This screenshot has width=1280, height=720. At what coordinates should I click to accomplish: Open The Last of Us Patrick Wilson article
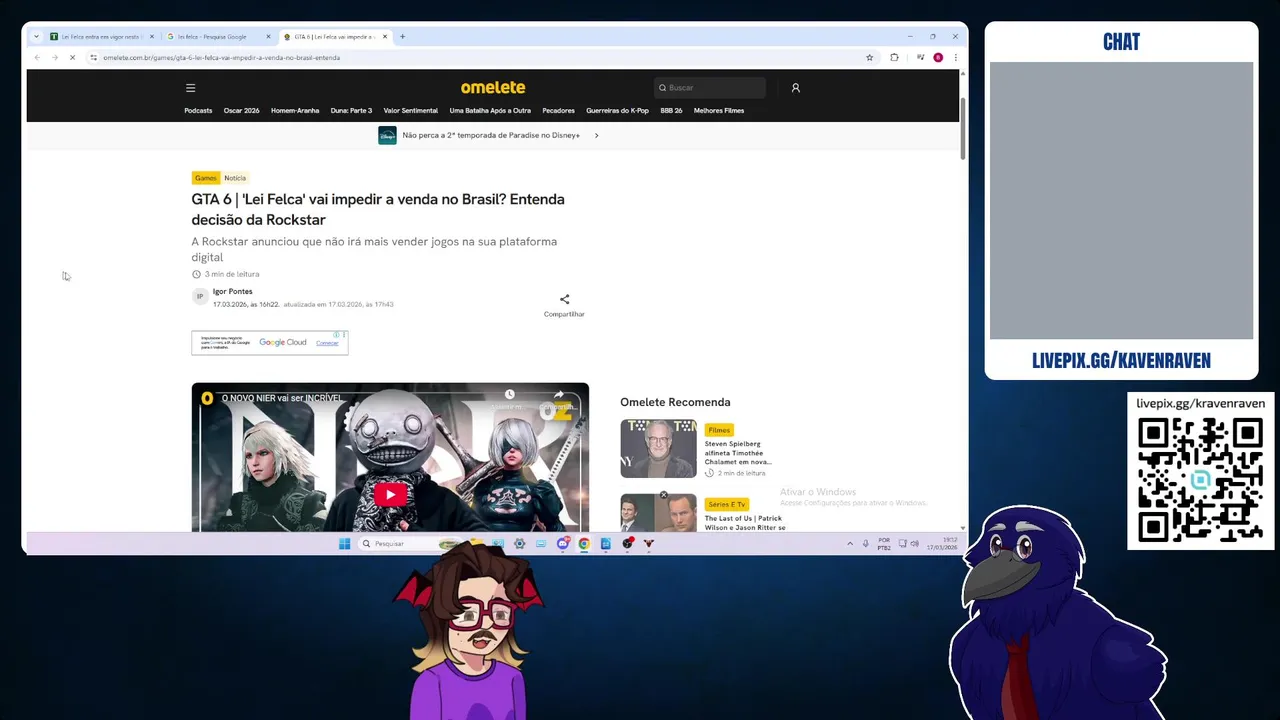745,523
